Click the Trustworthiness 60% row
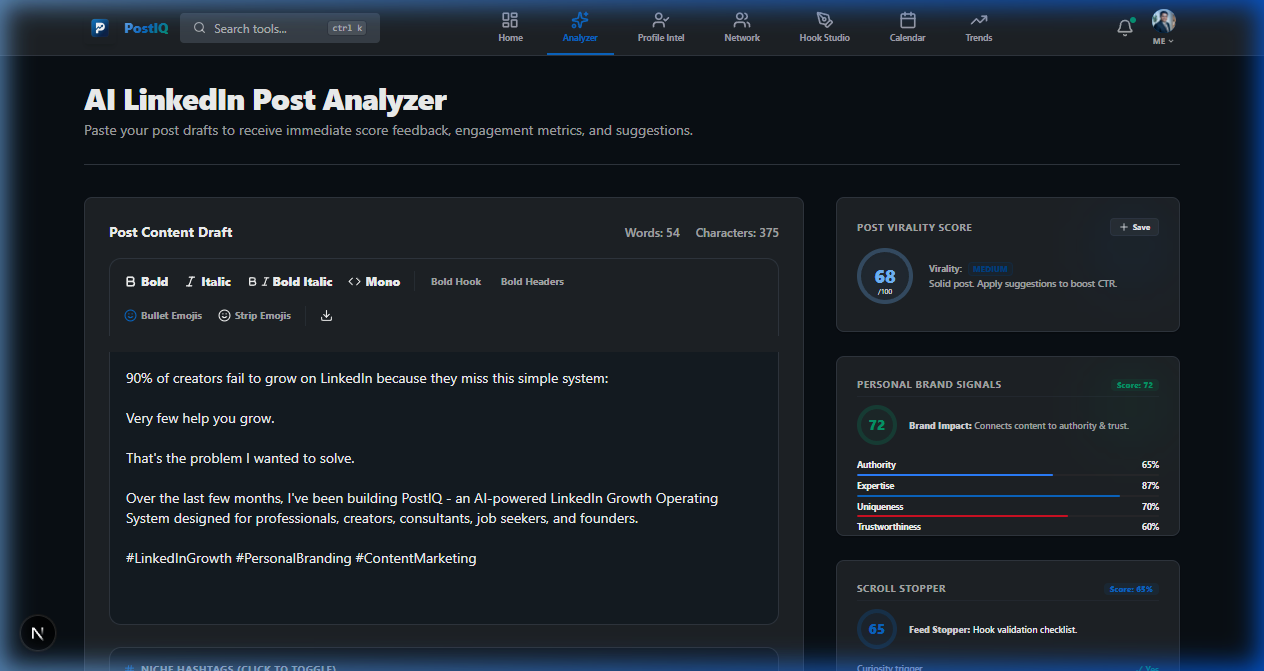 [1008, 526]
